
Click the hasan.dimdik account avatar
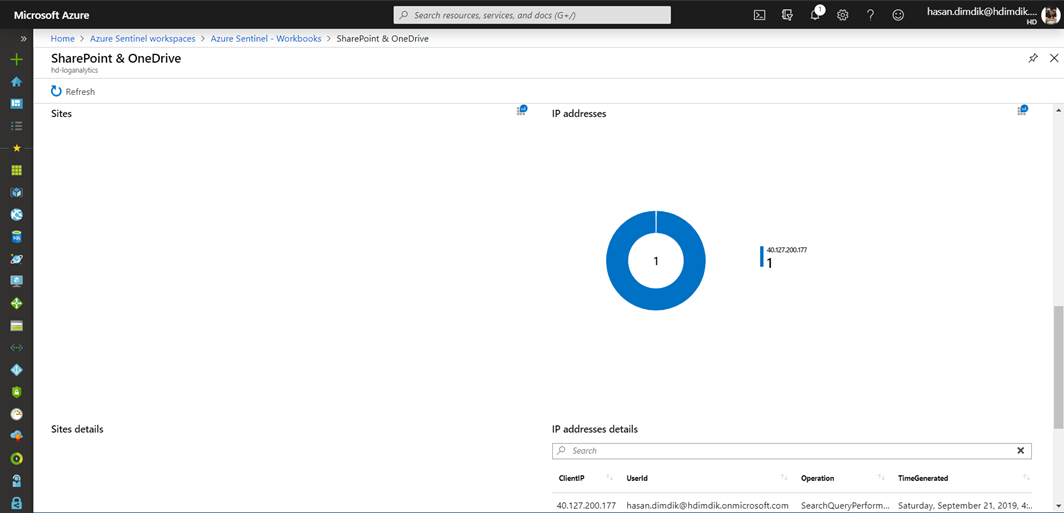click(x=1049, y=15)
